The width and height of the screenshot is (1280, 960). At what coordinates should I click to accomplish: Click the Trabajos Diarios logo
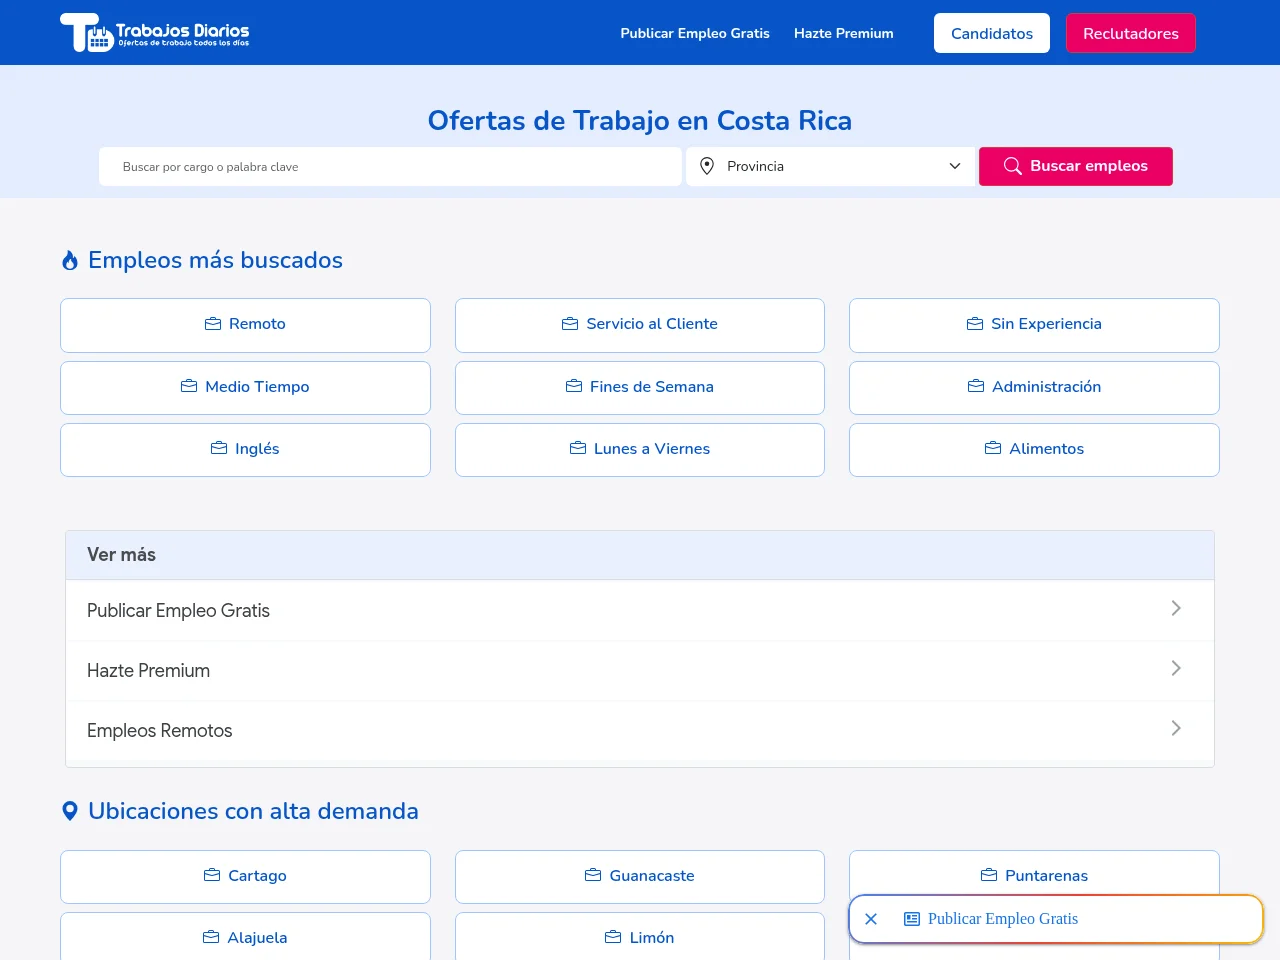[155, 33]
